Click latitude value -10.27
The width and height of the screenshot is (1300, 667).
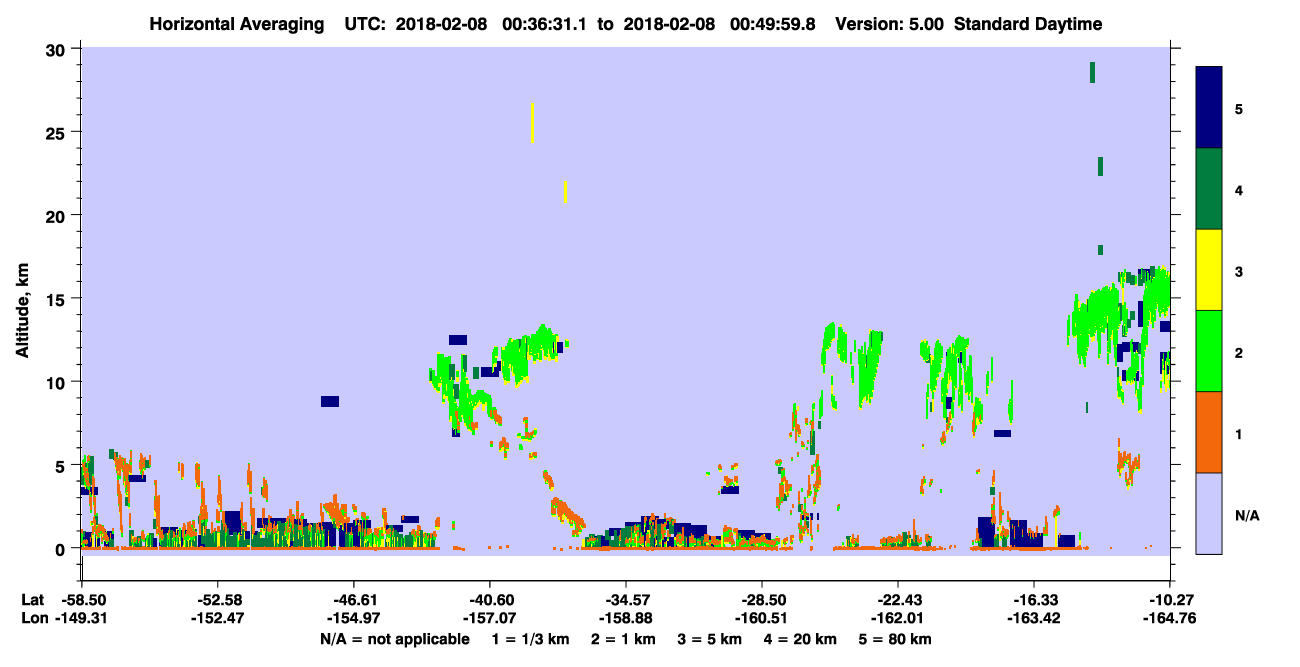tap(1170, 599)
